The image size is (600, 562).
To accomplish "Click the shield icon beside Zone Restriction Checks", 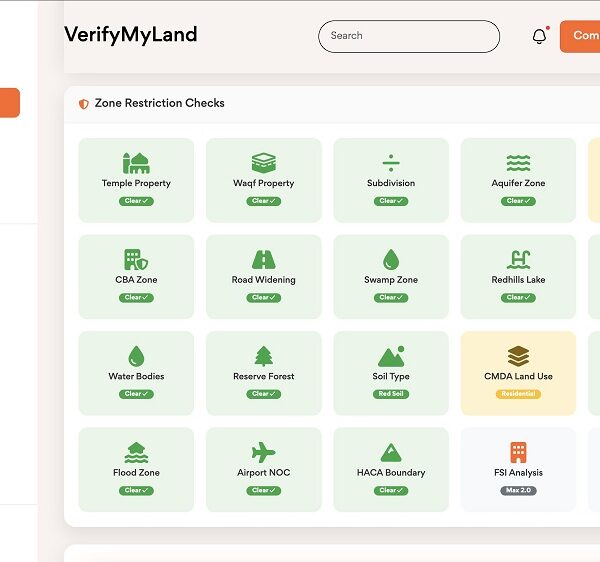I will point(83,104).
